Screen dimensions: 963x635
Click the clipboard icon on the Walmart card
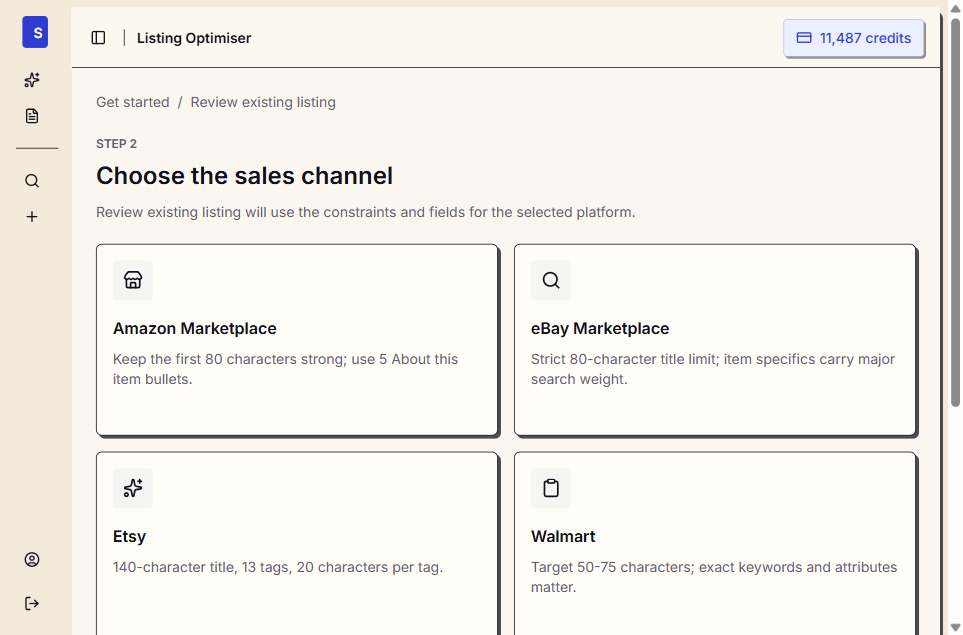(x=551, y=488)
